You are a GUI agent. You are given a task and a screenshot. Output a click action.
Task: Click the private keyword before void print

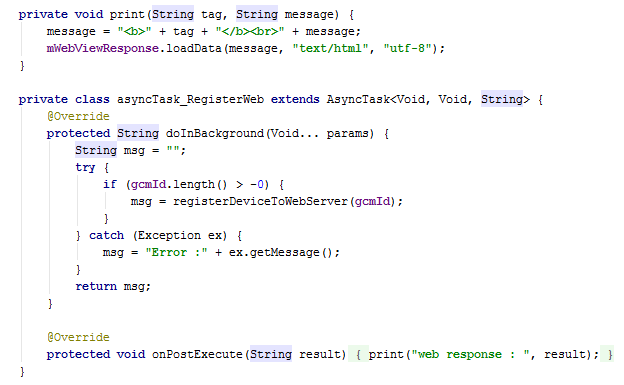[43, 15]
